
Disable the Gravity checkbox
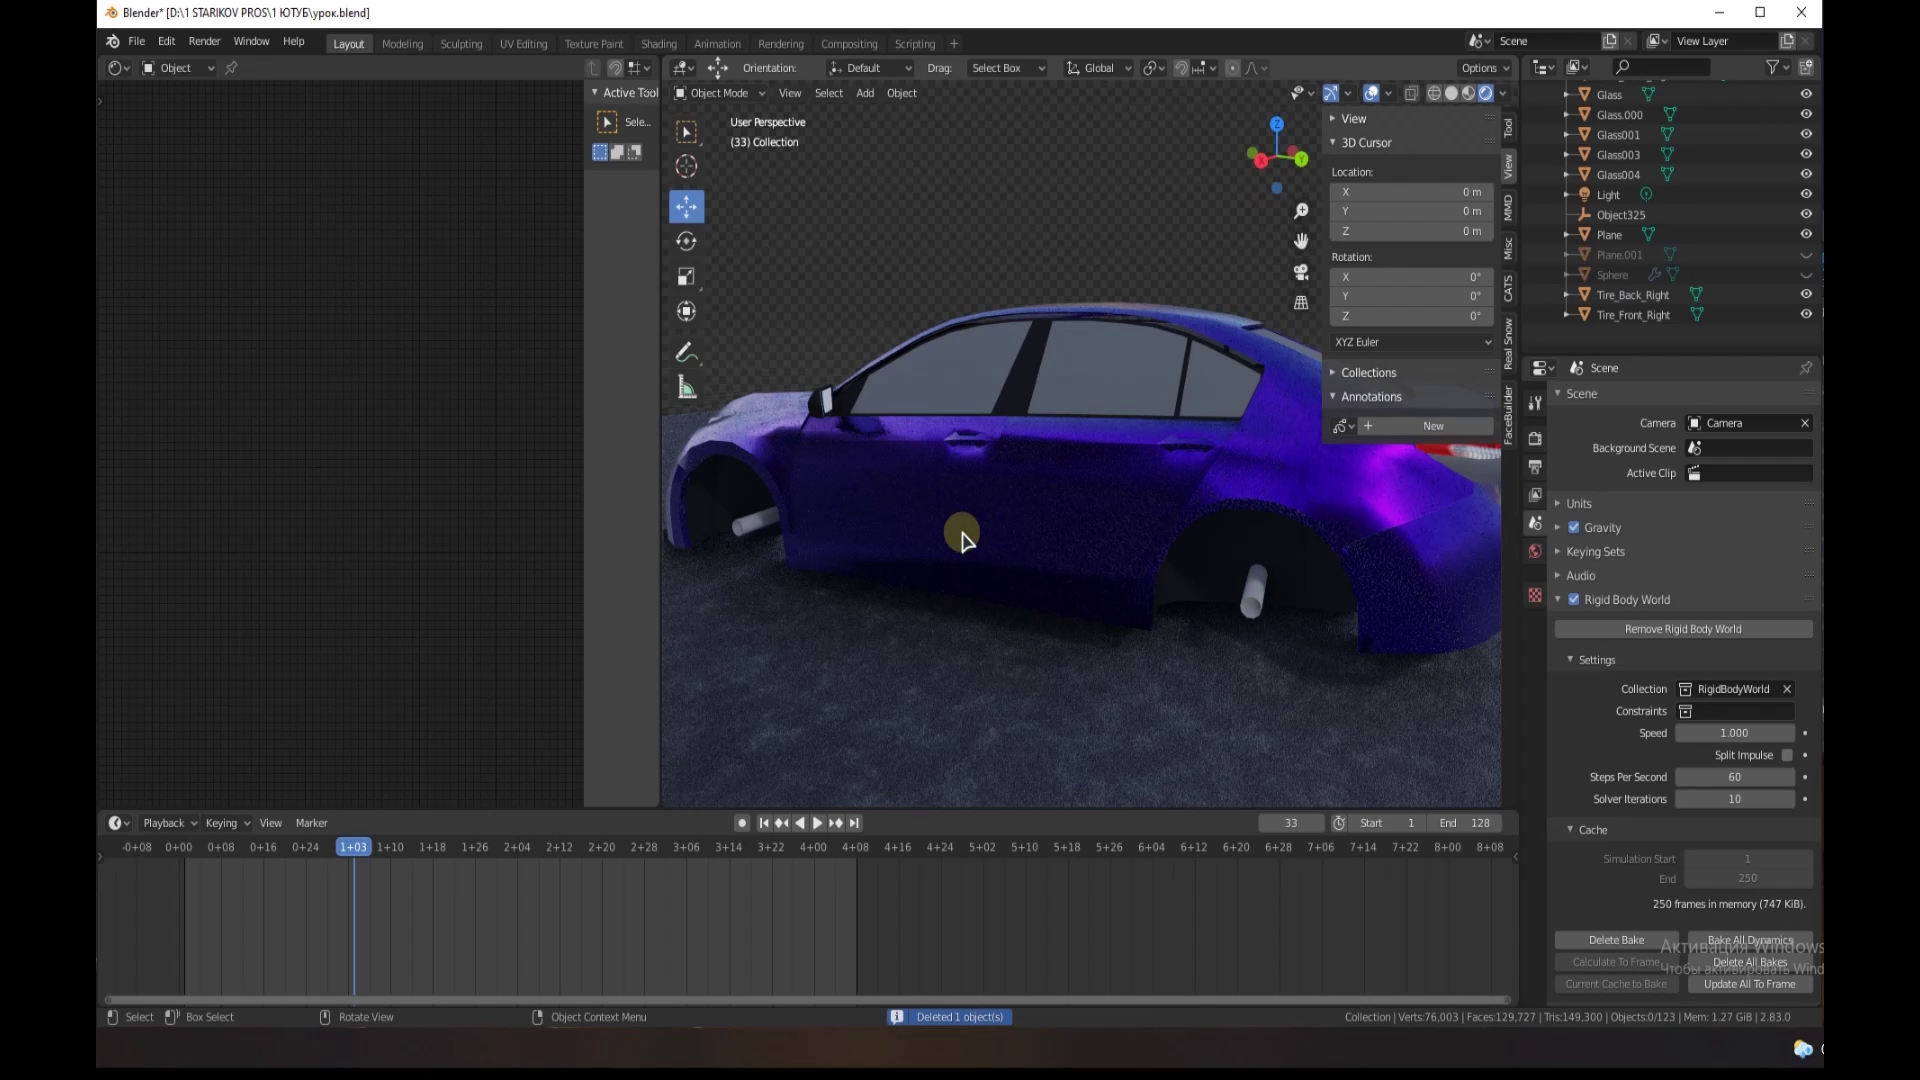(x=1574, y=527)
